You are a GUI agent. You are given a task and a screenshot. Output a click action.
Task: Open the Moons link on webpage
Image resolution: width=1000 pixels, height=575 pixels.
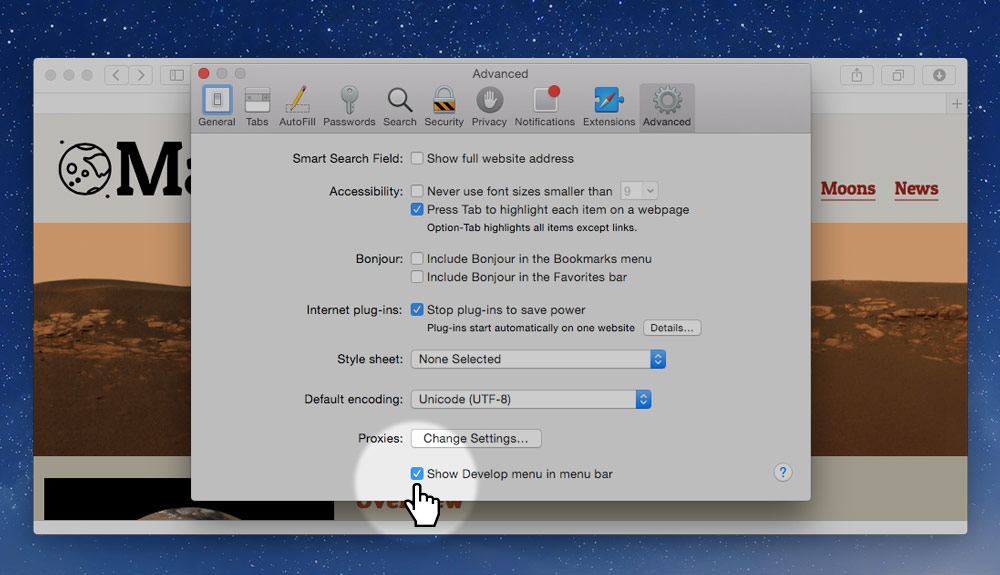tap(848, 189)
